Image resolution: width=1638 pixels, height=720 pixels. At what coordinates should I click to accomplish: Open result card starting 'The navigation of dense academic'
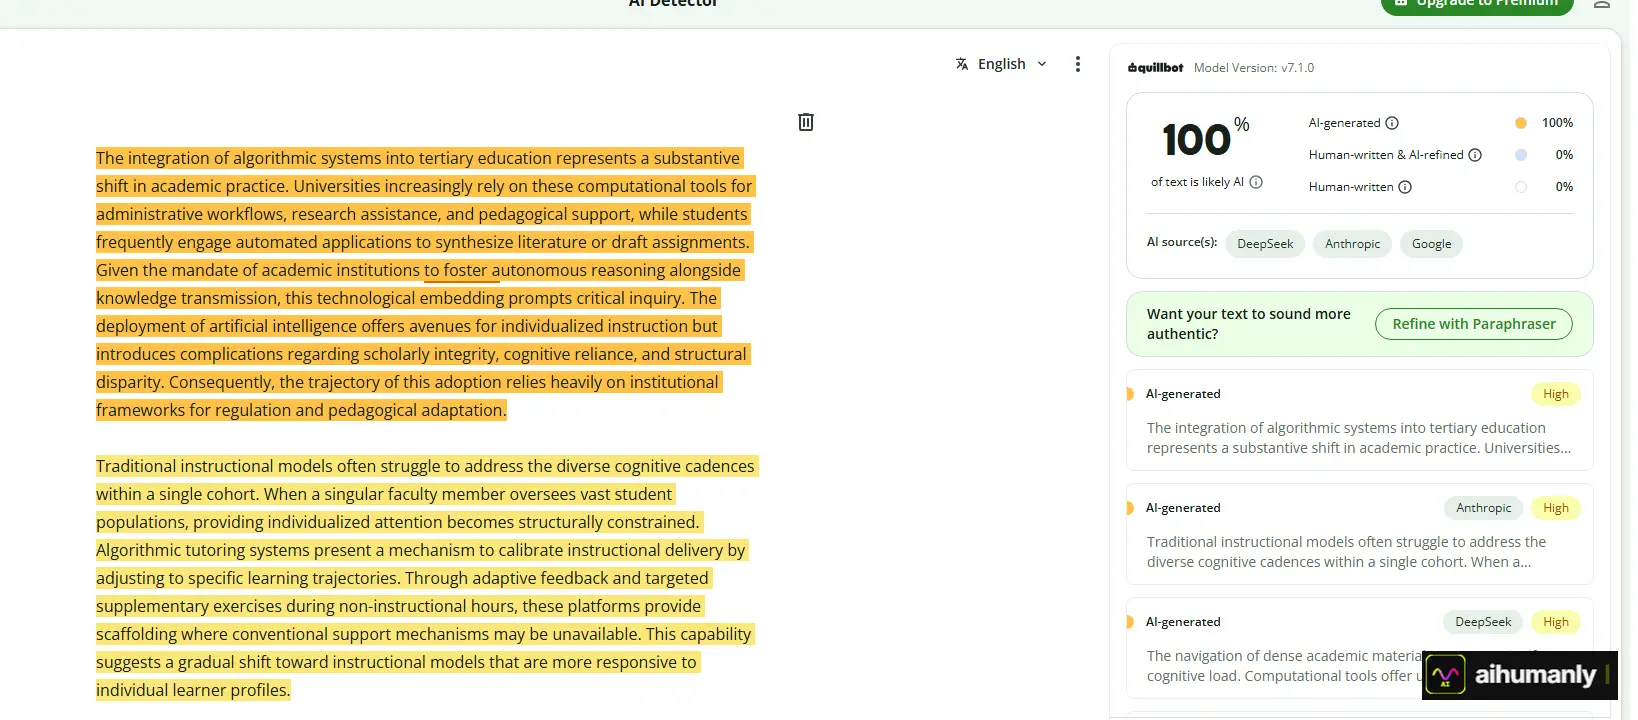pos(1359,648)
